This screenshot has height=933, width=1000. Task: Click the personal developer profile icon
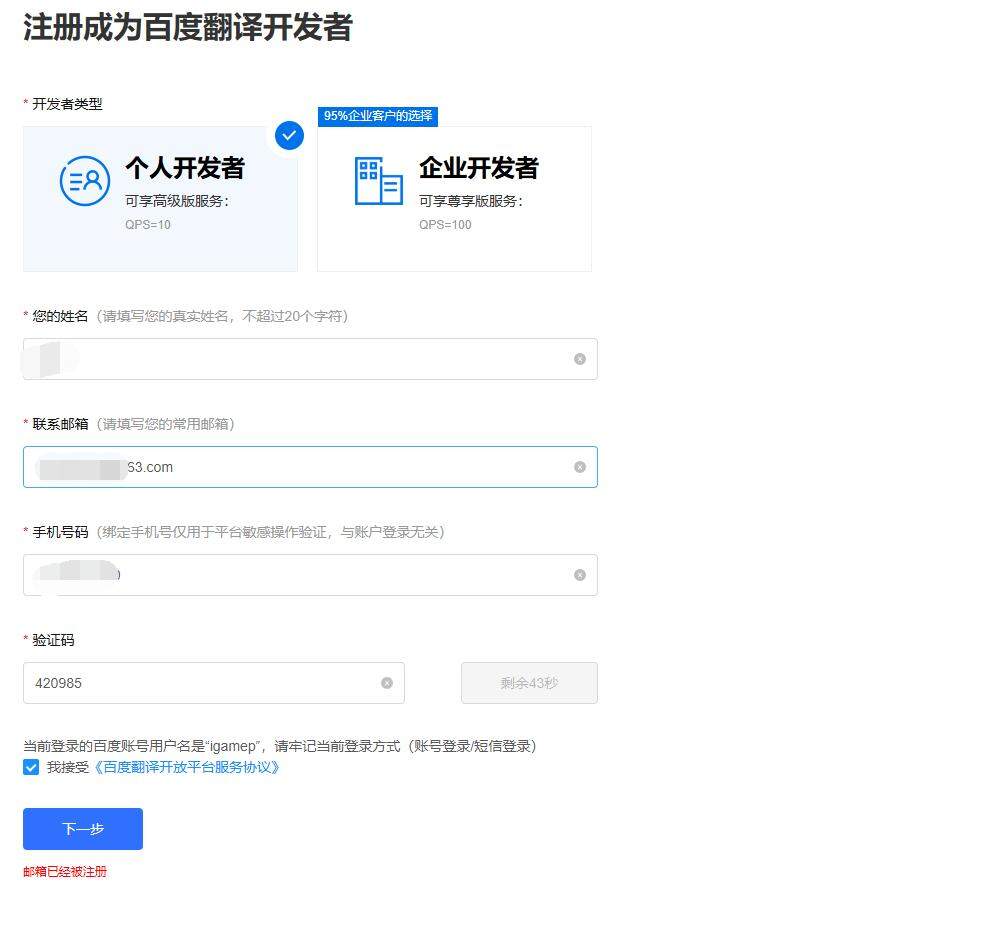[85, 182]
